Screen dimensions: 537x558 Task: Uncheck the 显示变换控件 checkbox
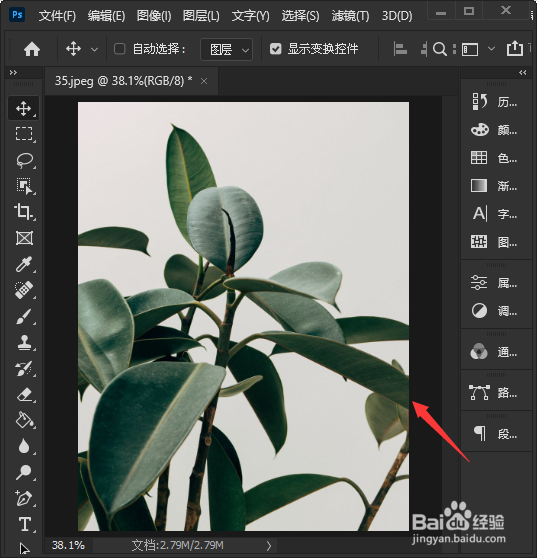pos(275,49)
